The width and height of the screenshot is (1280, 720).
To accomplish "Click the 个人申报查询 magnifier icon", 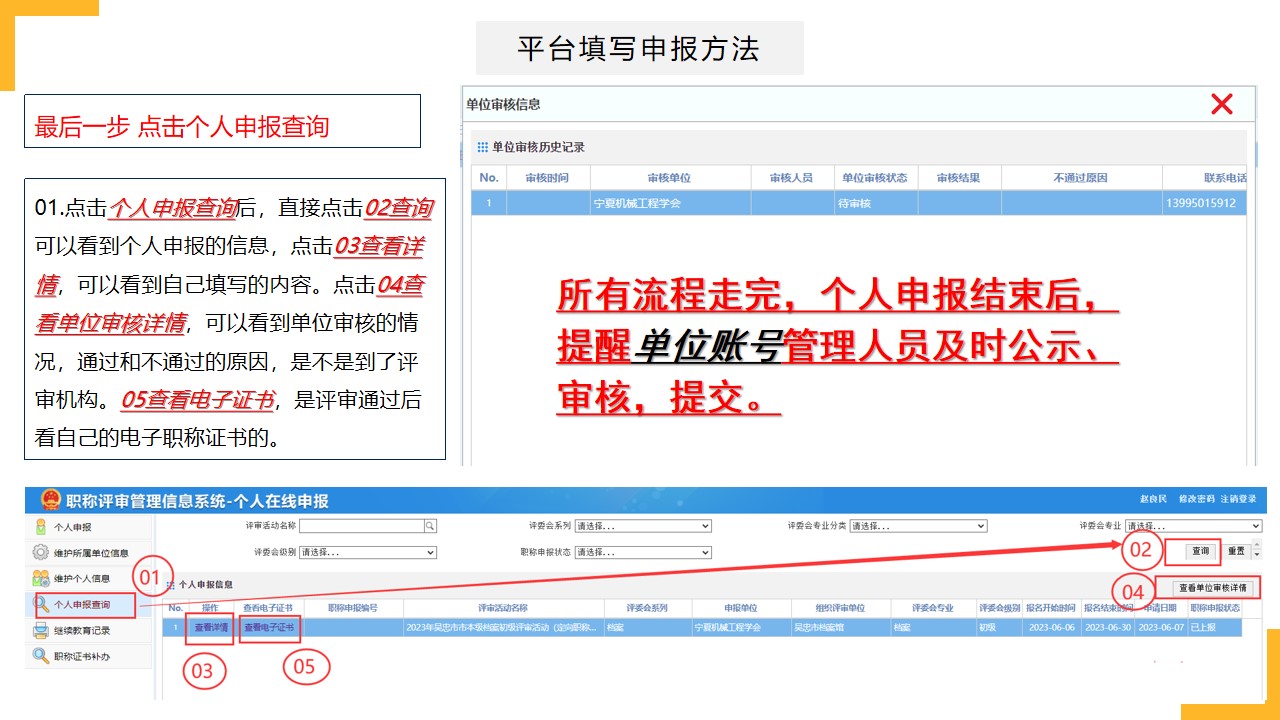I will 42,604.
